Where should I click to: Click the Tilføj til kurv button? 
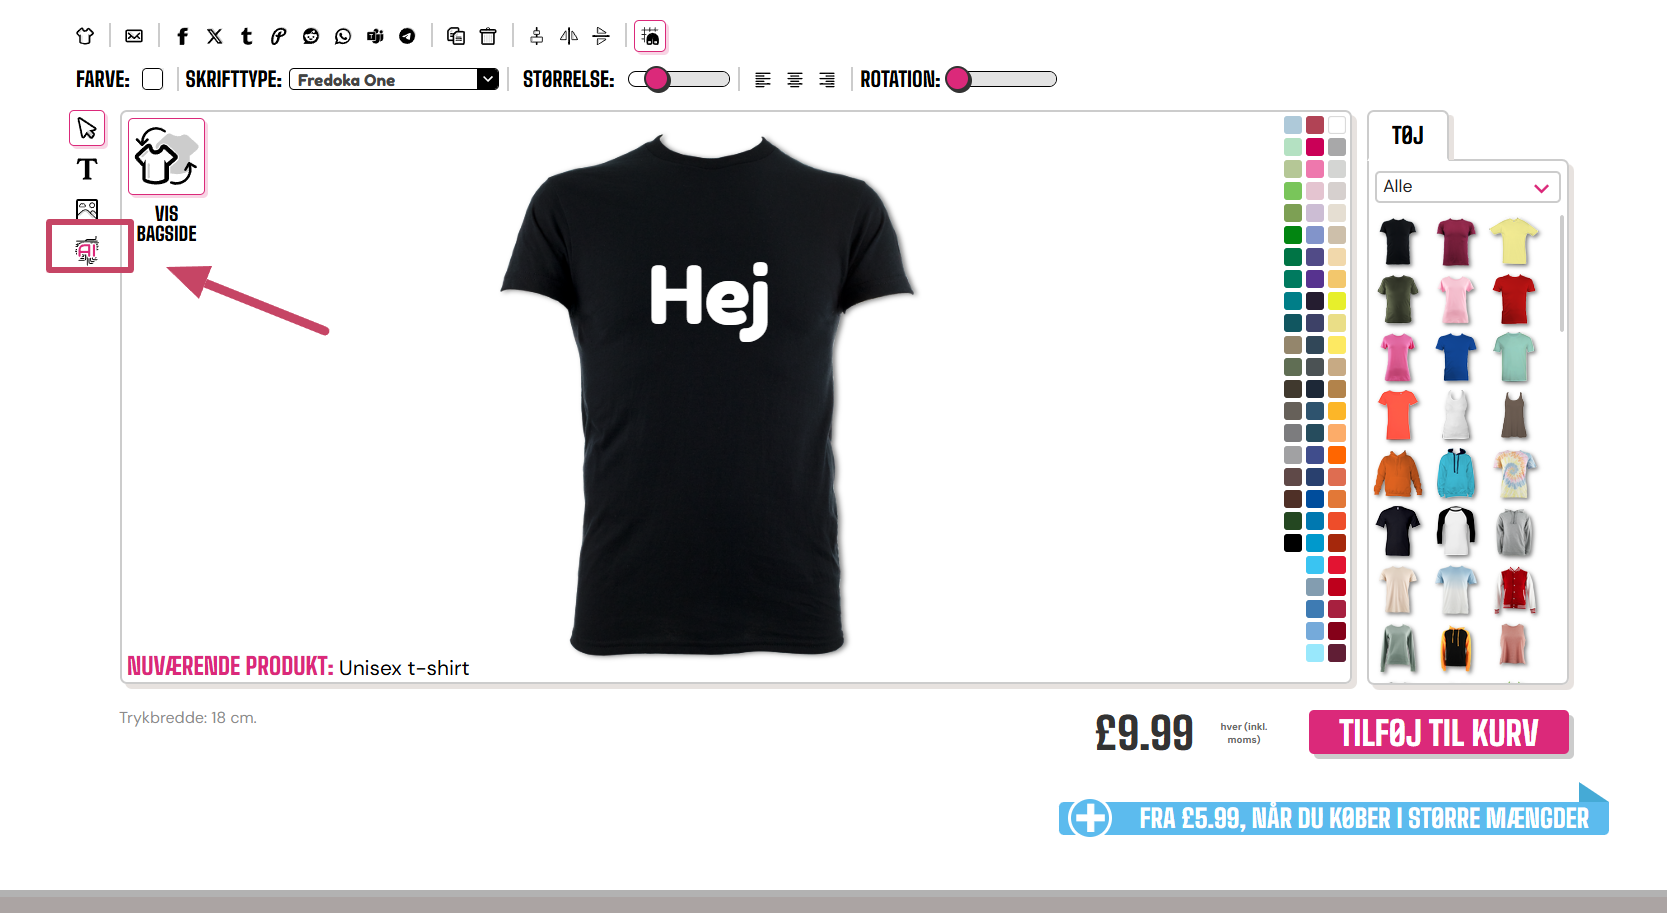(1438, 733)
